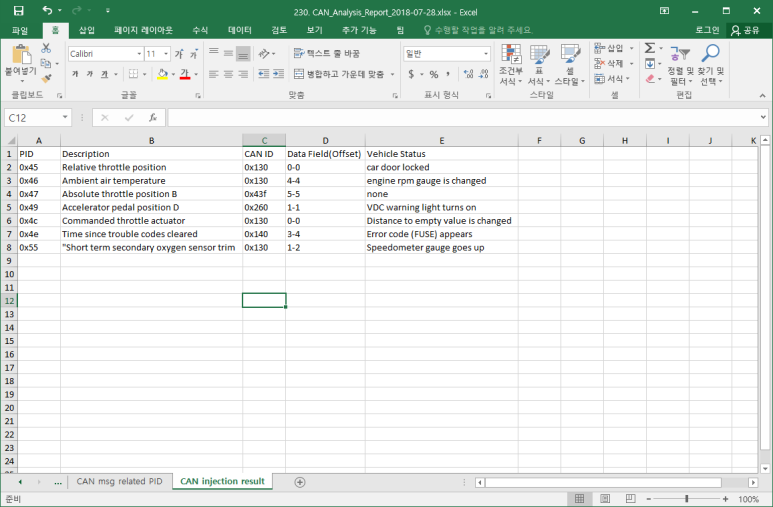773x507 pixels.
Task: Open the cell Format menu
Action: pos(610,78)
